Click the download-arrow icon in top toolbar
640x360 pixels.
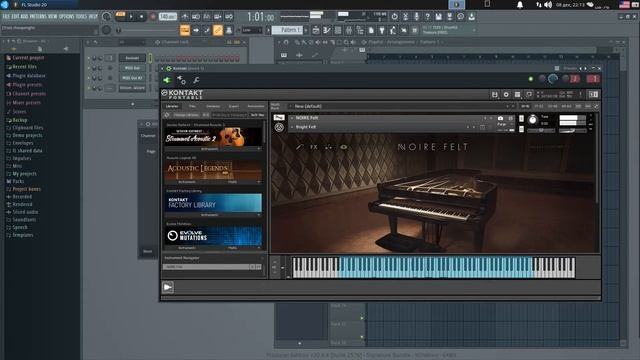tap(471, 17)
